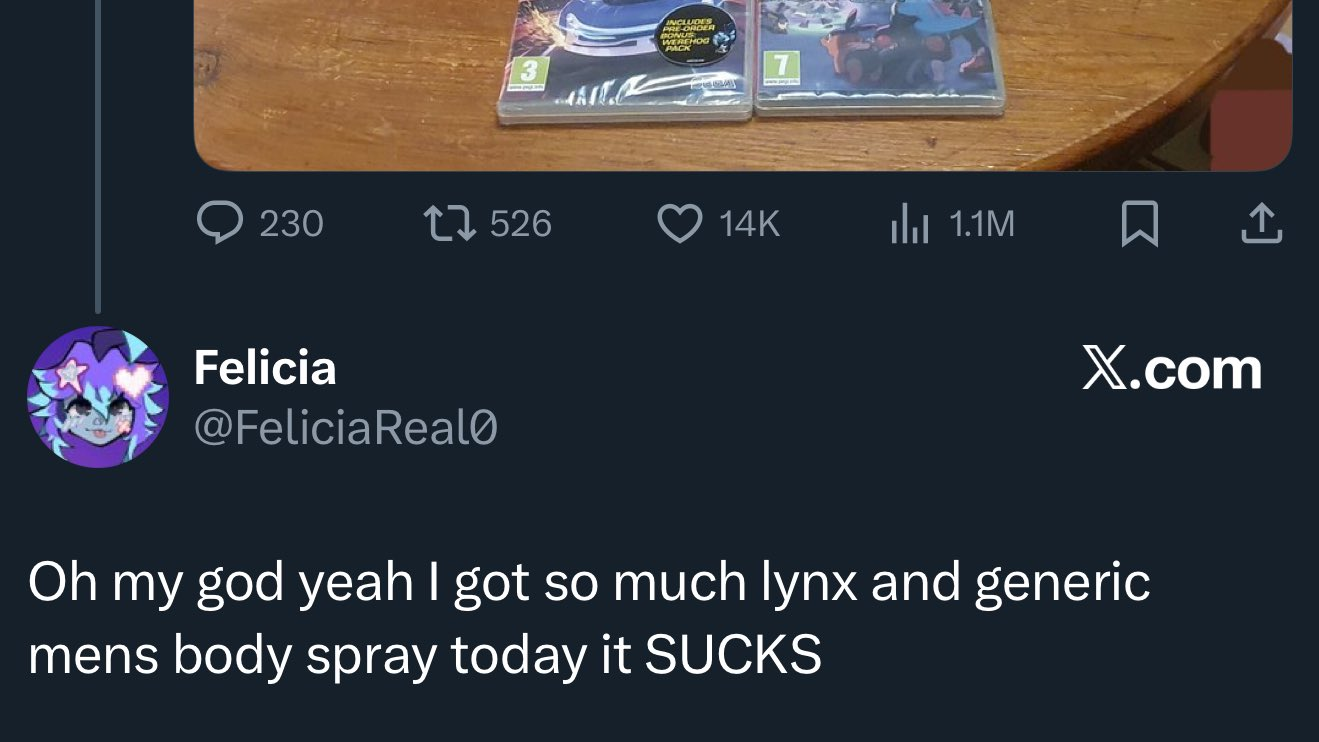Click the 1.1M views count
The height and width of the screenshot is (742, 1319).
(x=981, y=224)
